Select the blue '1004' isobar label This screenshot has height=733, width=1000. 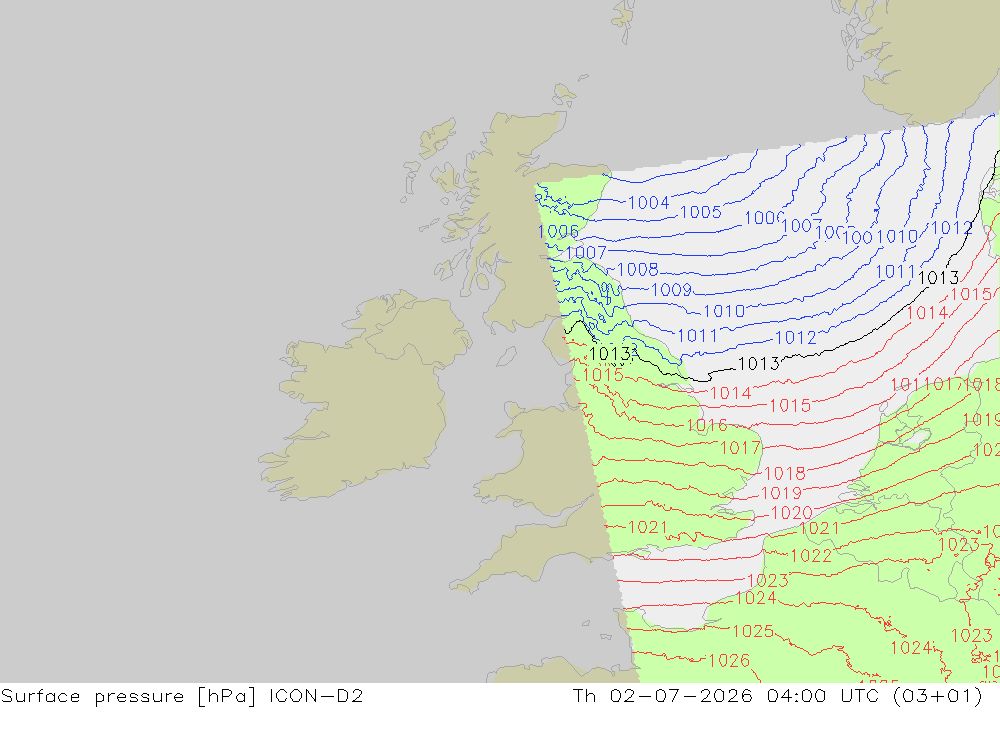(649, 203)
